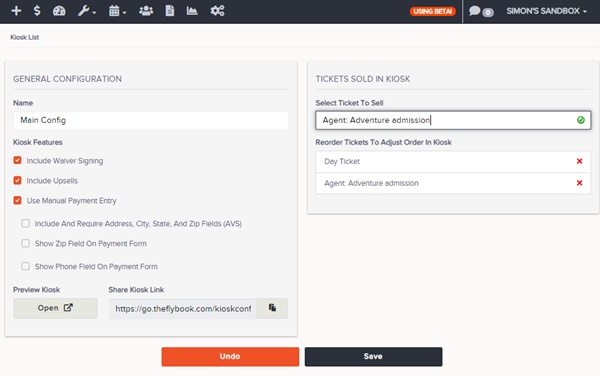The height and width of the screenshot is (376, 600).
Task: Select the Agent: Adventure admission list row
Action: (x=453, y=183)
